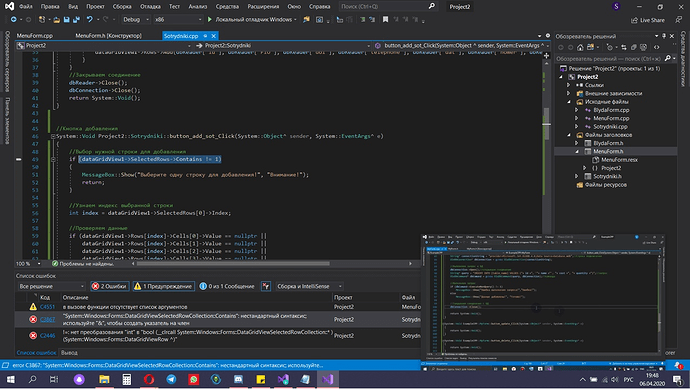
Task: Click the Undo arrow in toolbar
Action: point(90,20)
